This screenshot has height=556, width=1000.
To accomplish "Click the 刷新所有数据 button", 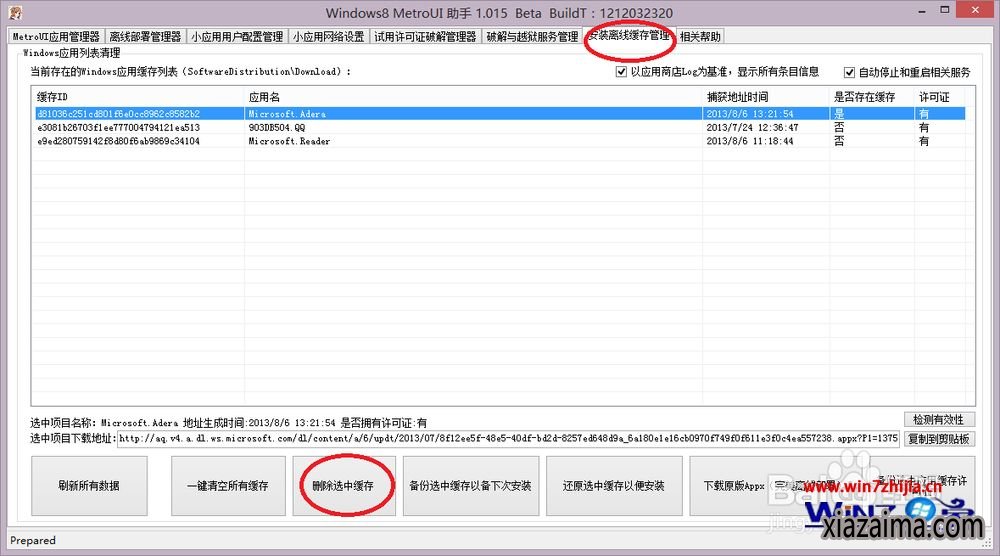I will point(89,486).
